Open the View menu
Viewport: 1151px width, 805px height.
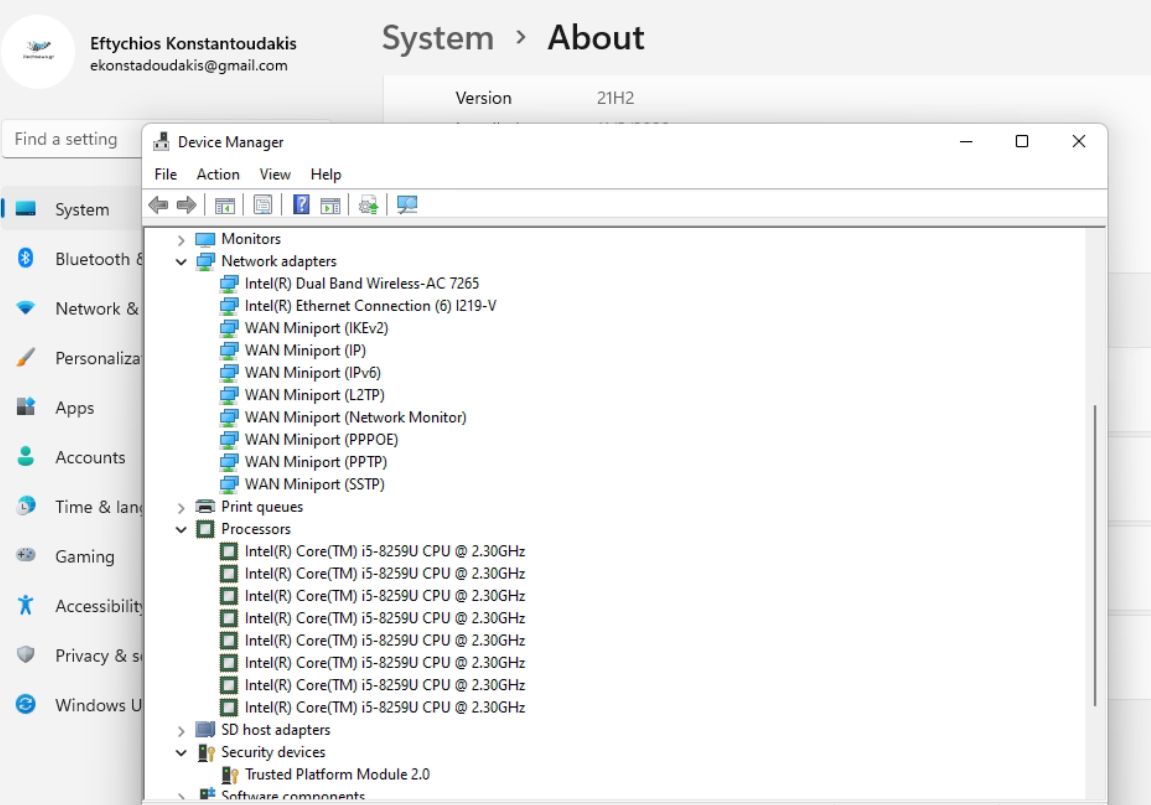(275, 174)
